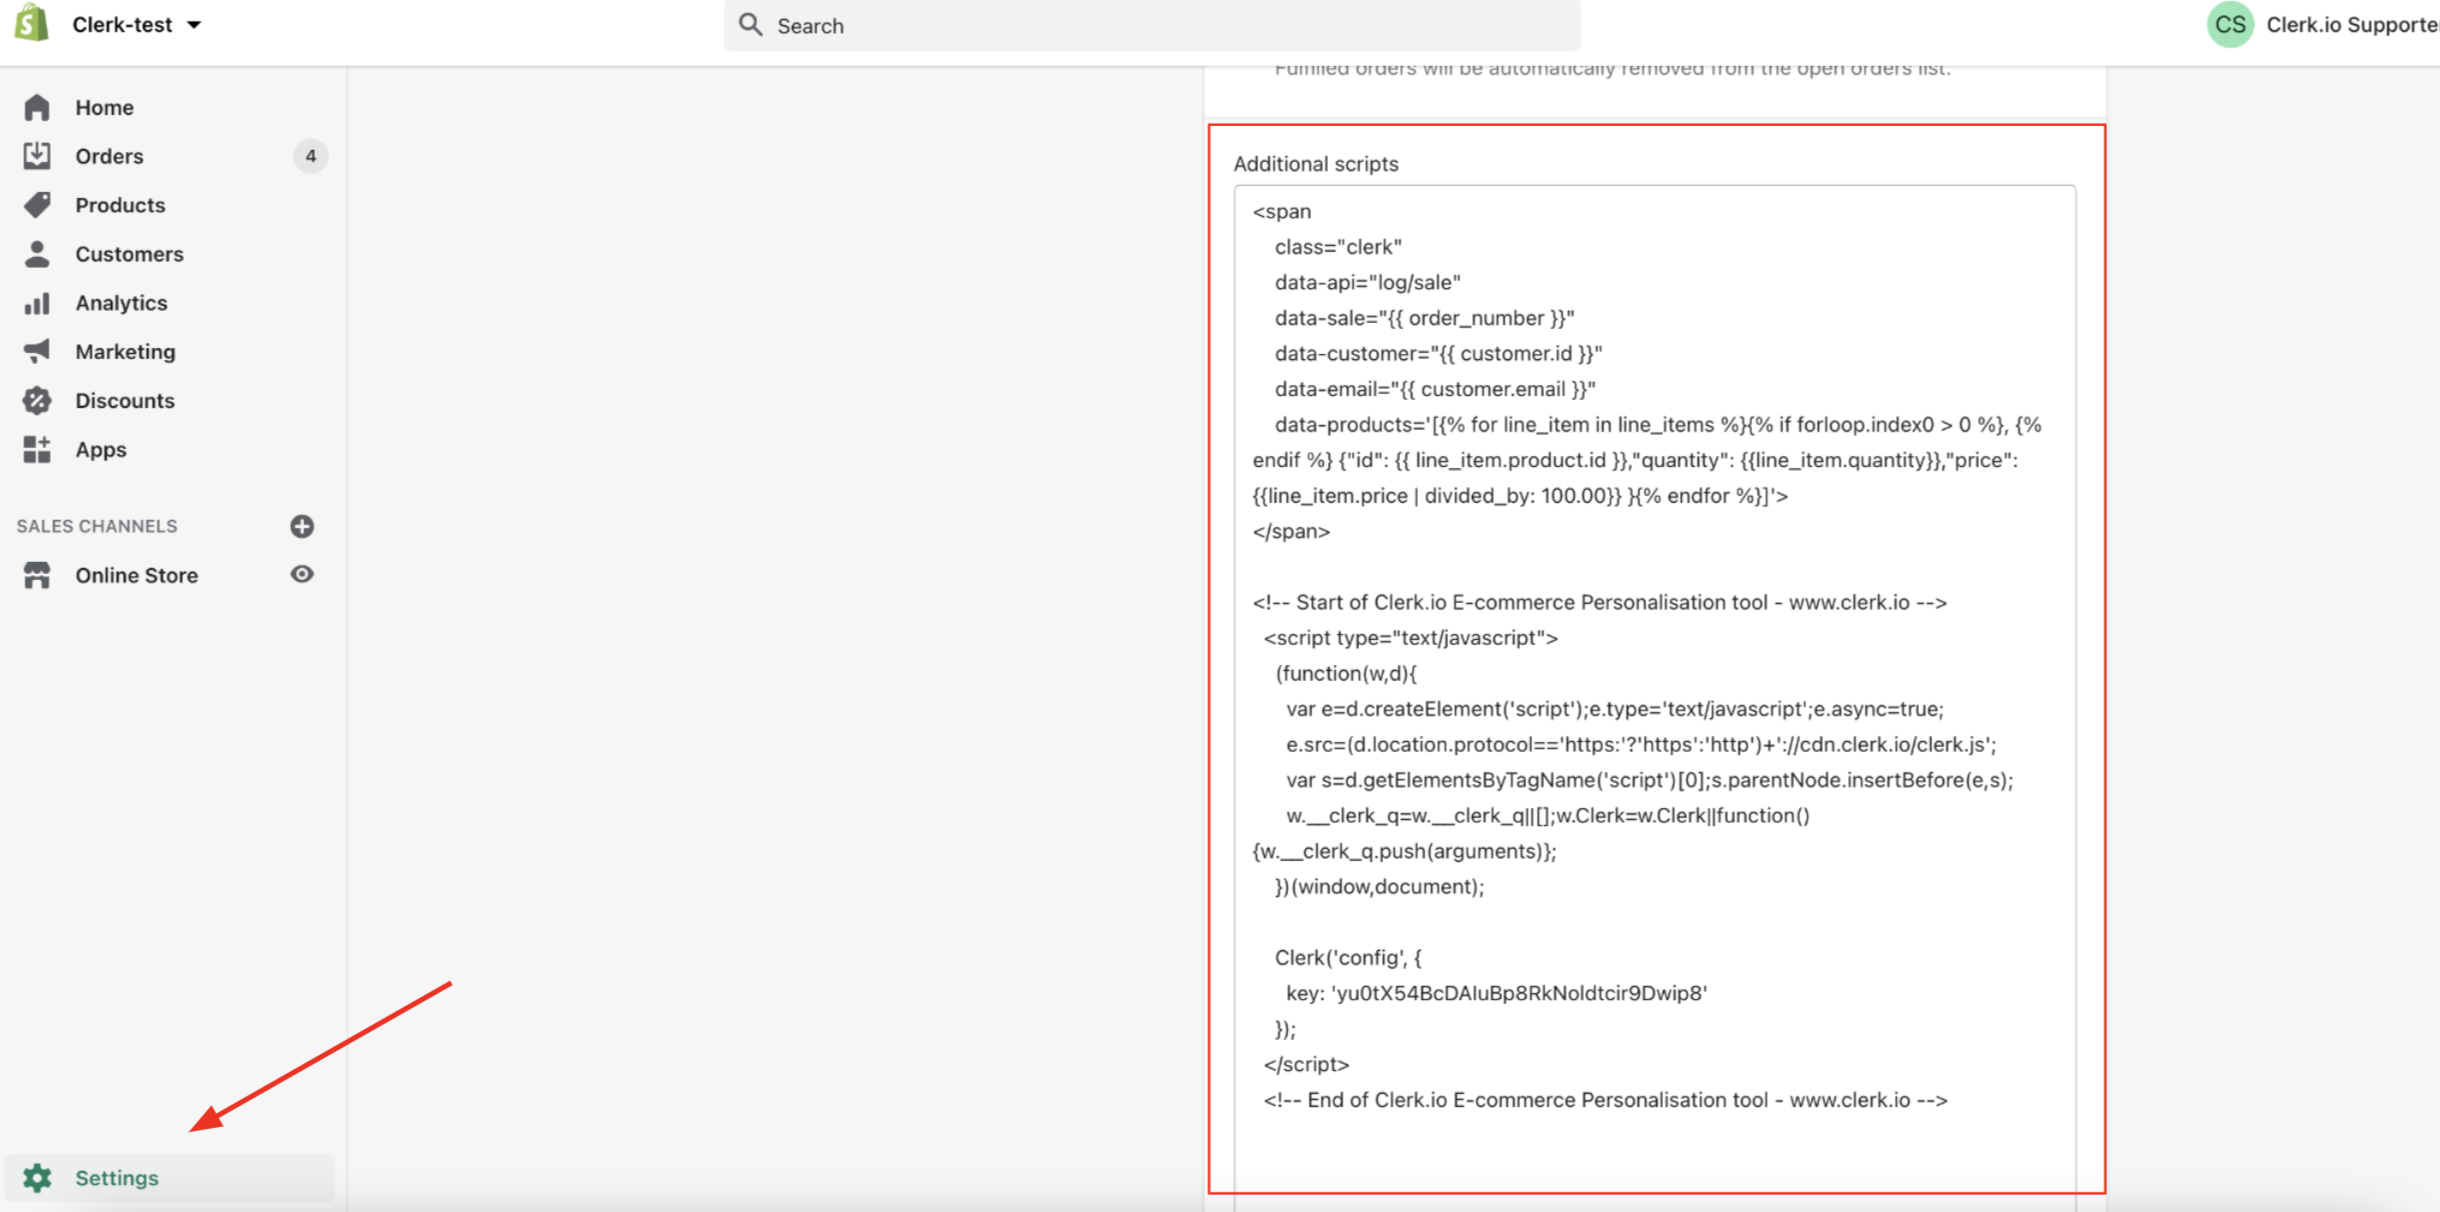Image resolution: width=2440 pixels, height=1212 pixels.
Task: Click the Marketing megaphone icon
Action: (x=37, y=351)
